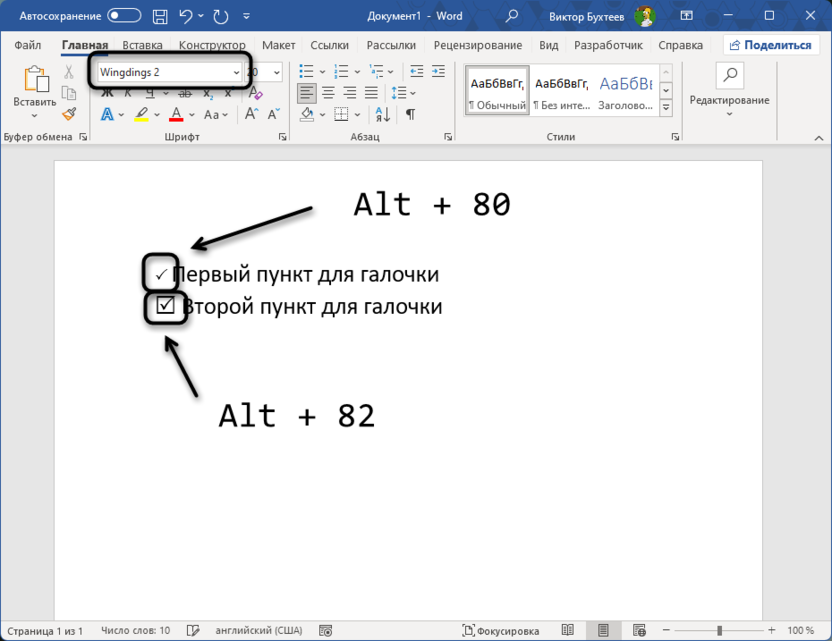Show paragraph marks with the pilcrow icon
Viewport: 832px width, 641px height.
tap(410, 115)
